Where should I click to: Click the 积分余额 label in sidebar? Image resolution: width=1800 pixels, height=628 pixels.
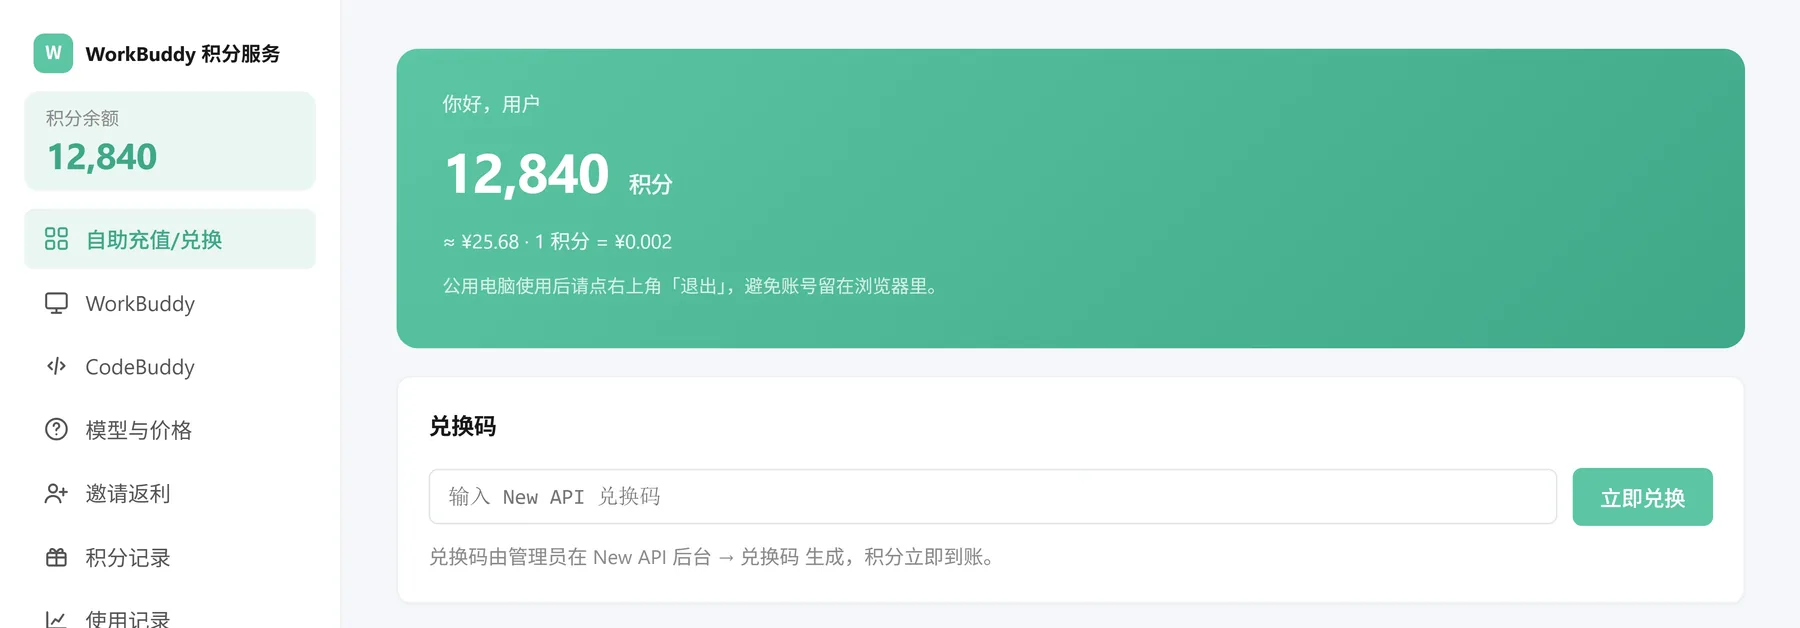[x=82, y=118]
